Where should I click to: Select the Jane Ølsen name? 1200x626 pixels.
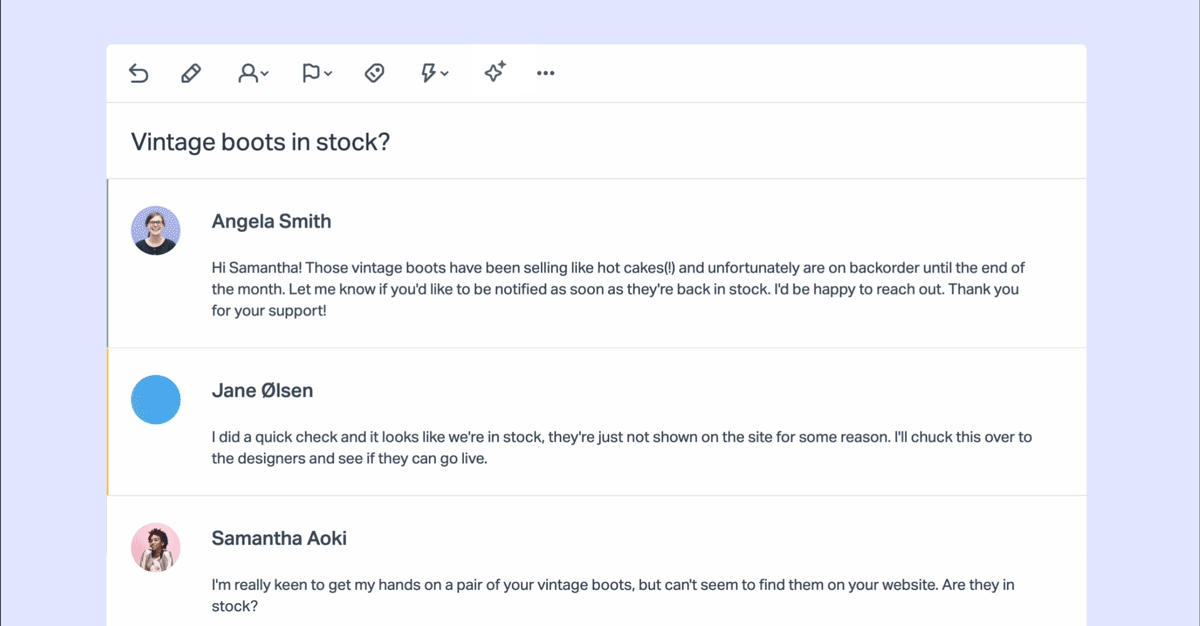click(262, 391)
